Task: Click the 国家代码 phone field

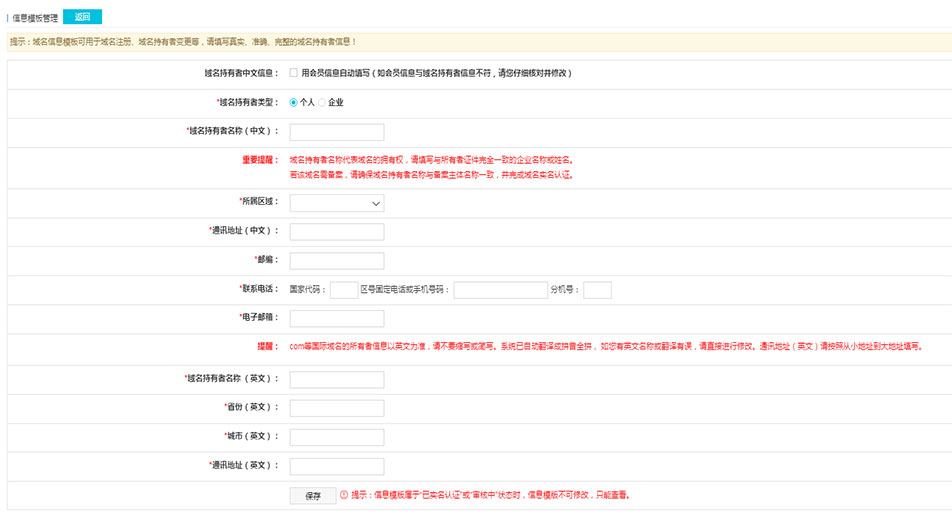Action: (343, 290)
